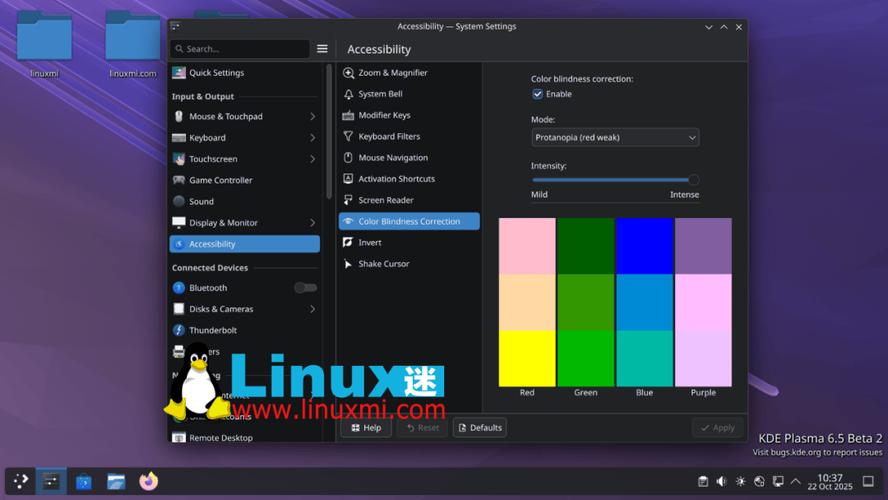Open Thunderbolt settings

[x=245, y=330]
